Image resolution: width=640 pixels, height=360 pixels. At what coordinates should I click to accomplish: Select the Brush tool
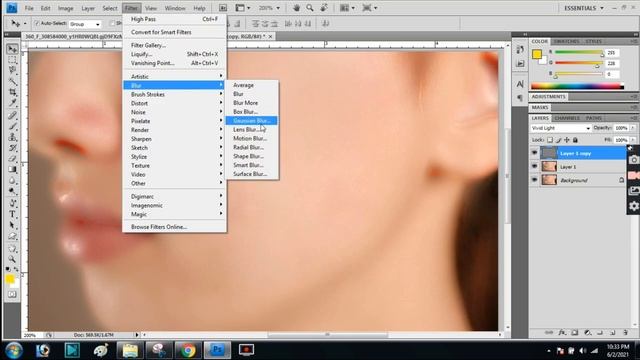coord(12,127)
